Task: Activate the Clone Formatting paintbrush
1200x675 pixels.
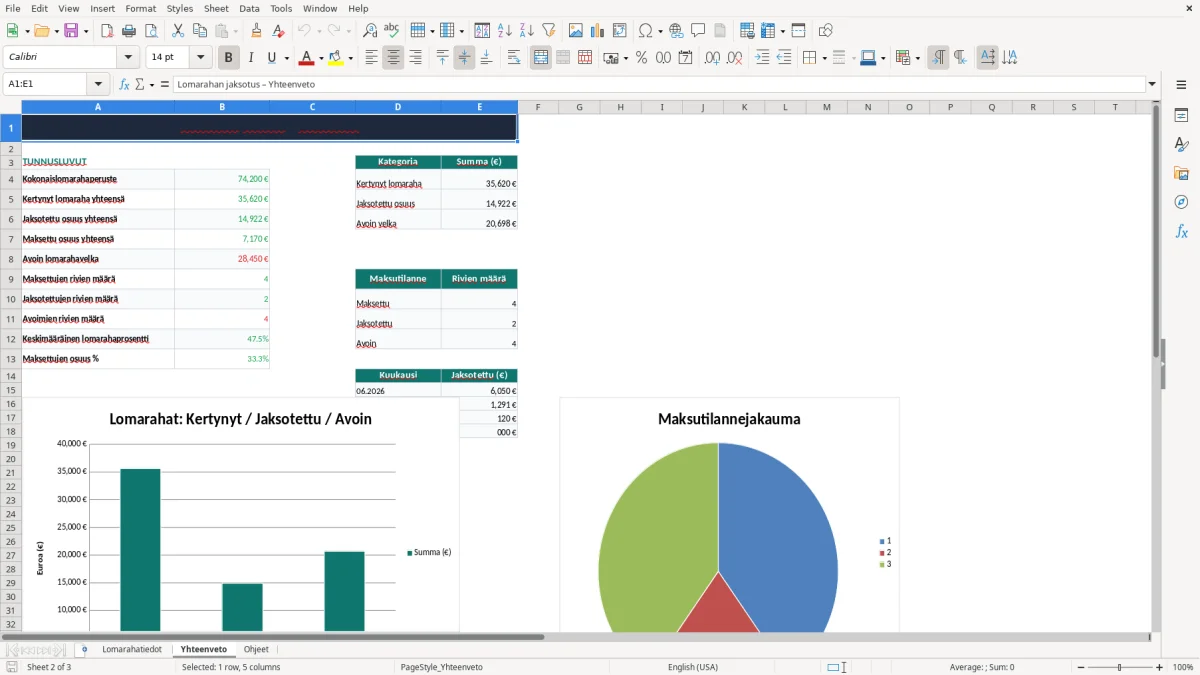Action: 257,31
